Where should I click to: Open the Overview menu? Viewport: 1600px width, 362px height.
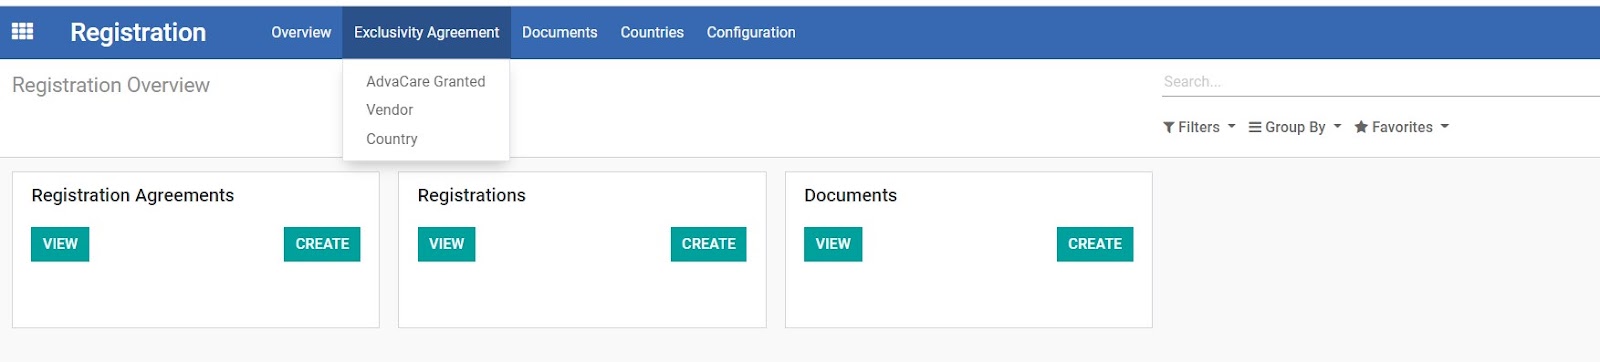tap(301, 32)
